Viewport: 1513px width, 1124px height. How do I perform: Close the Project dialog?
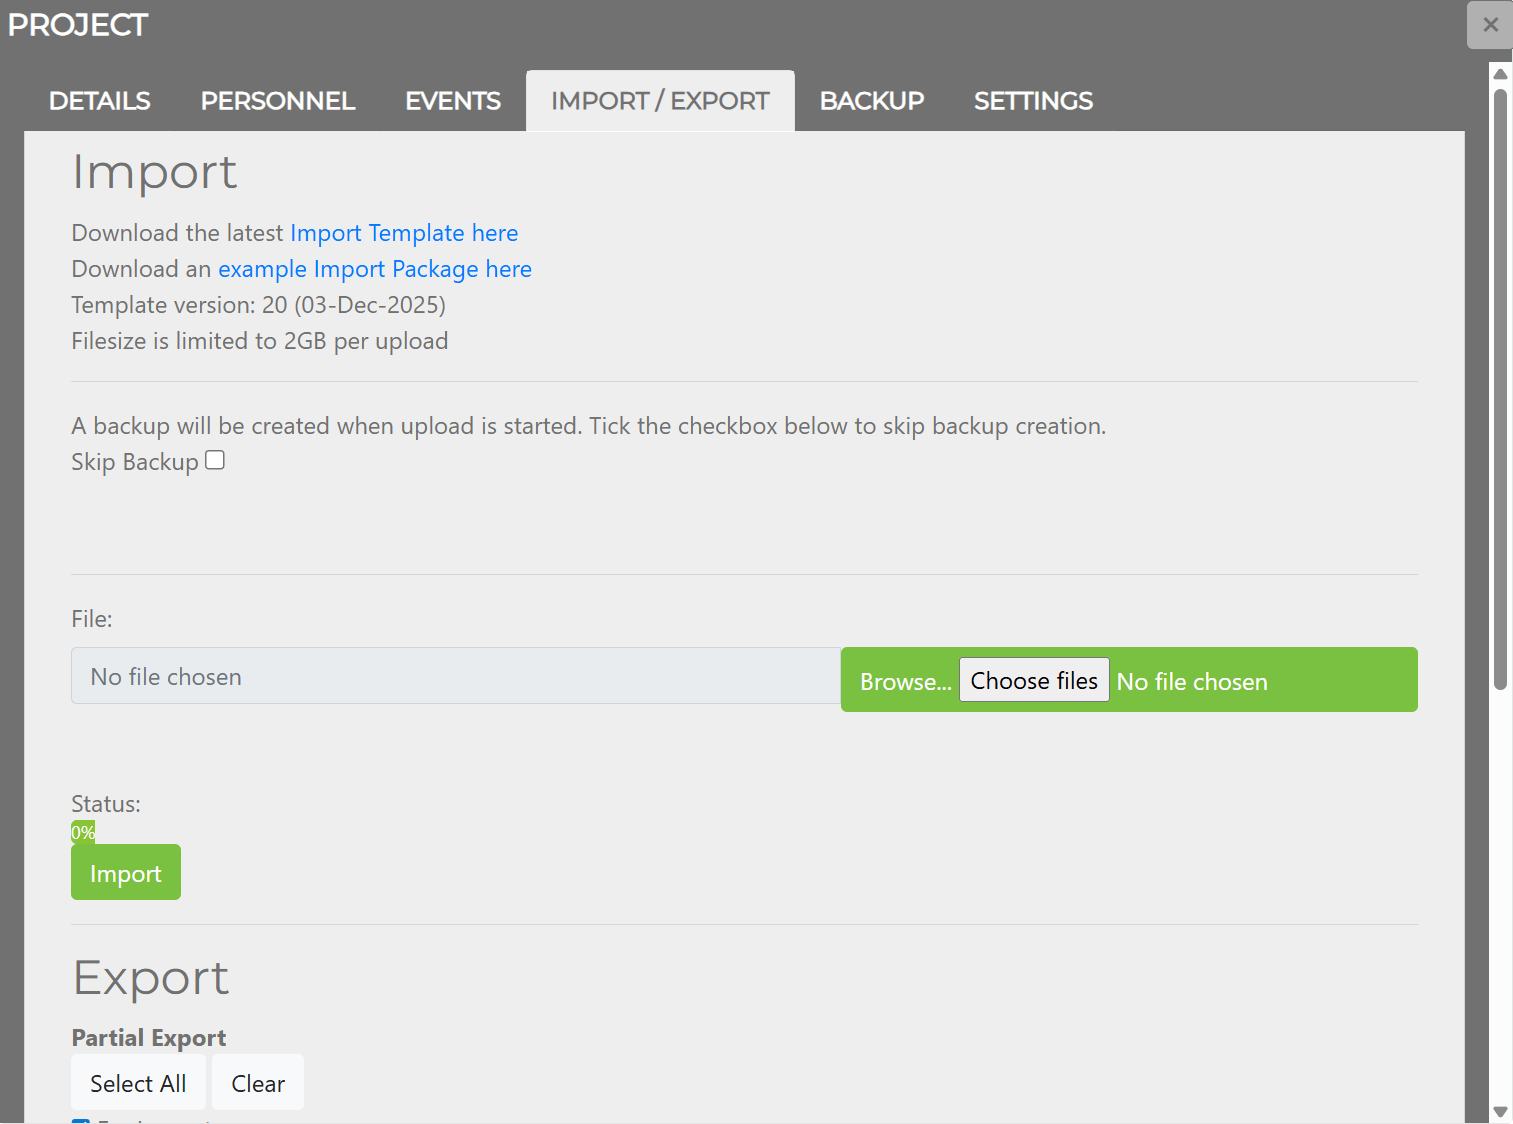1490,25
